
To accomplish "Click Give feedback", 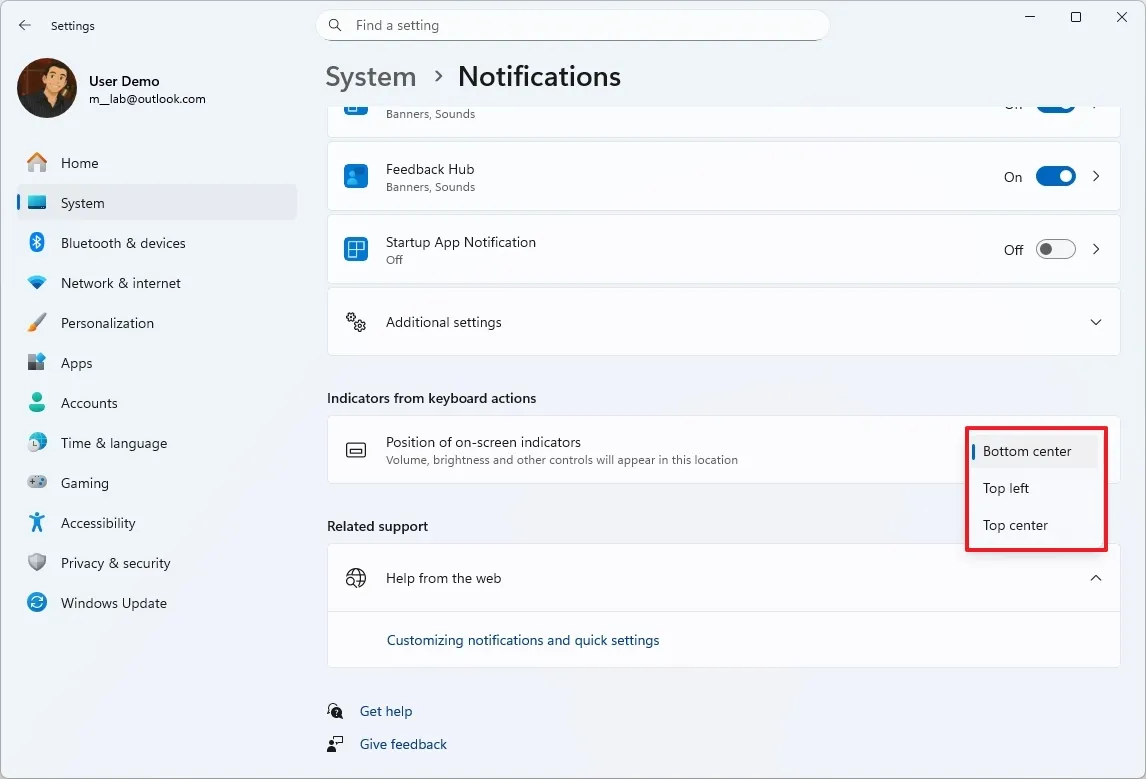I will [x=403, y=744].
